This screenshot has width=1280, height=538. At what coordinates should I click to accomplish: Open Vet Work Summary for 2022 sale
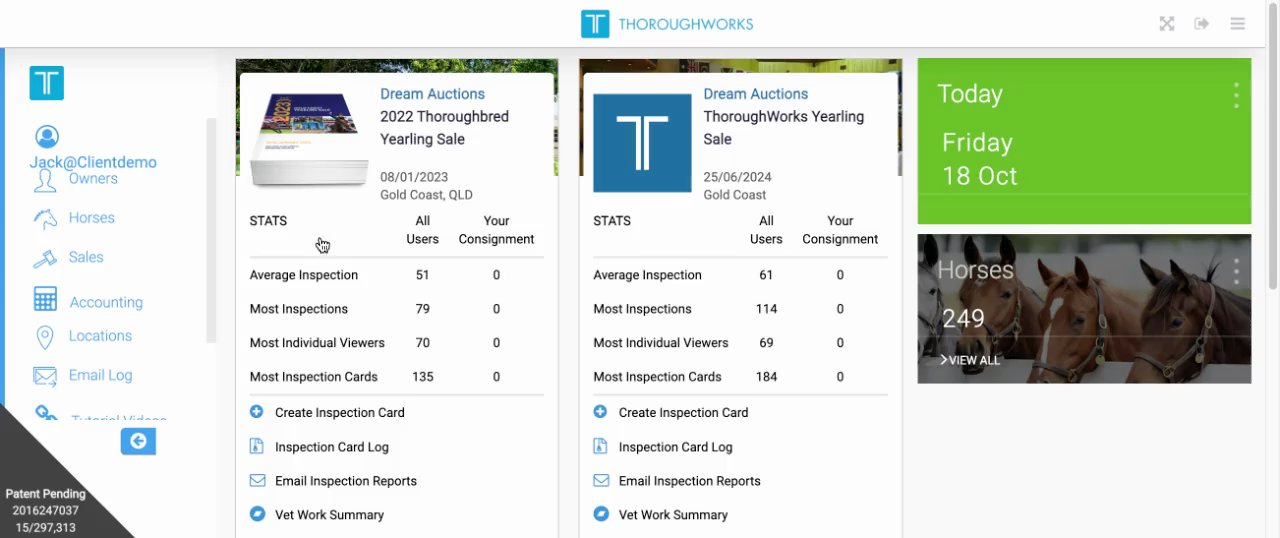click(x=329, y=515)
